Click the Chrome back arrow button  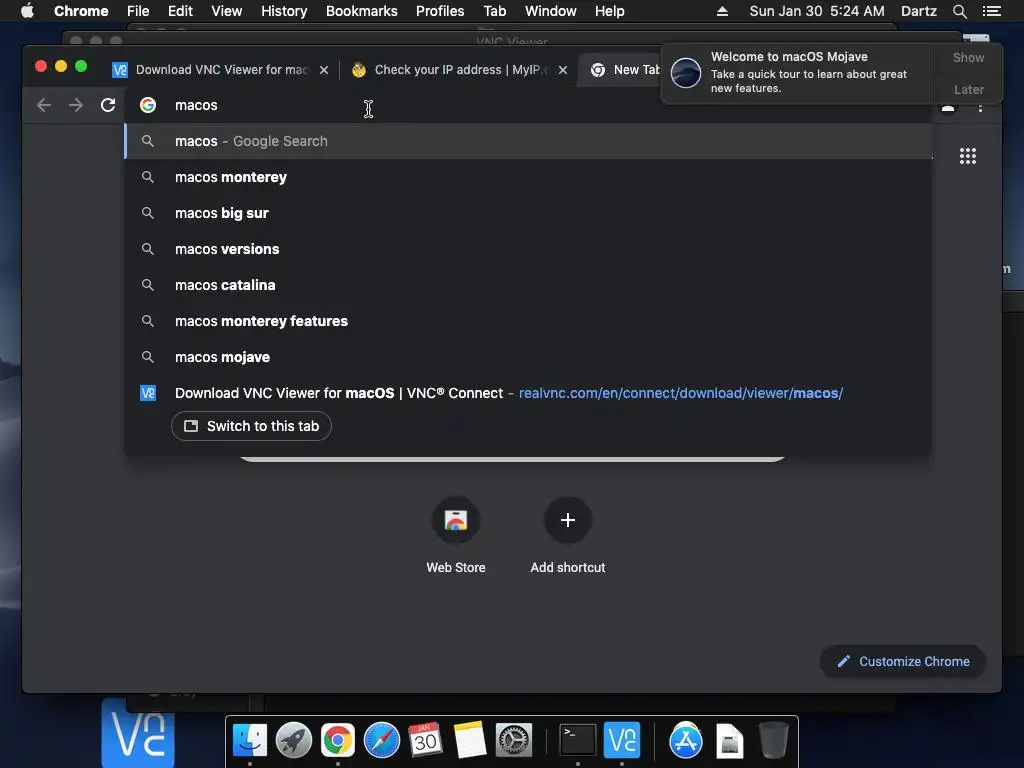44,105
